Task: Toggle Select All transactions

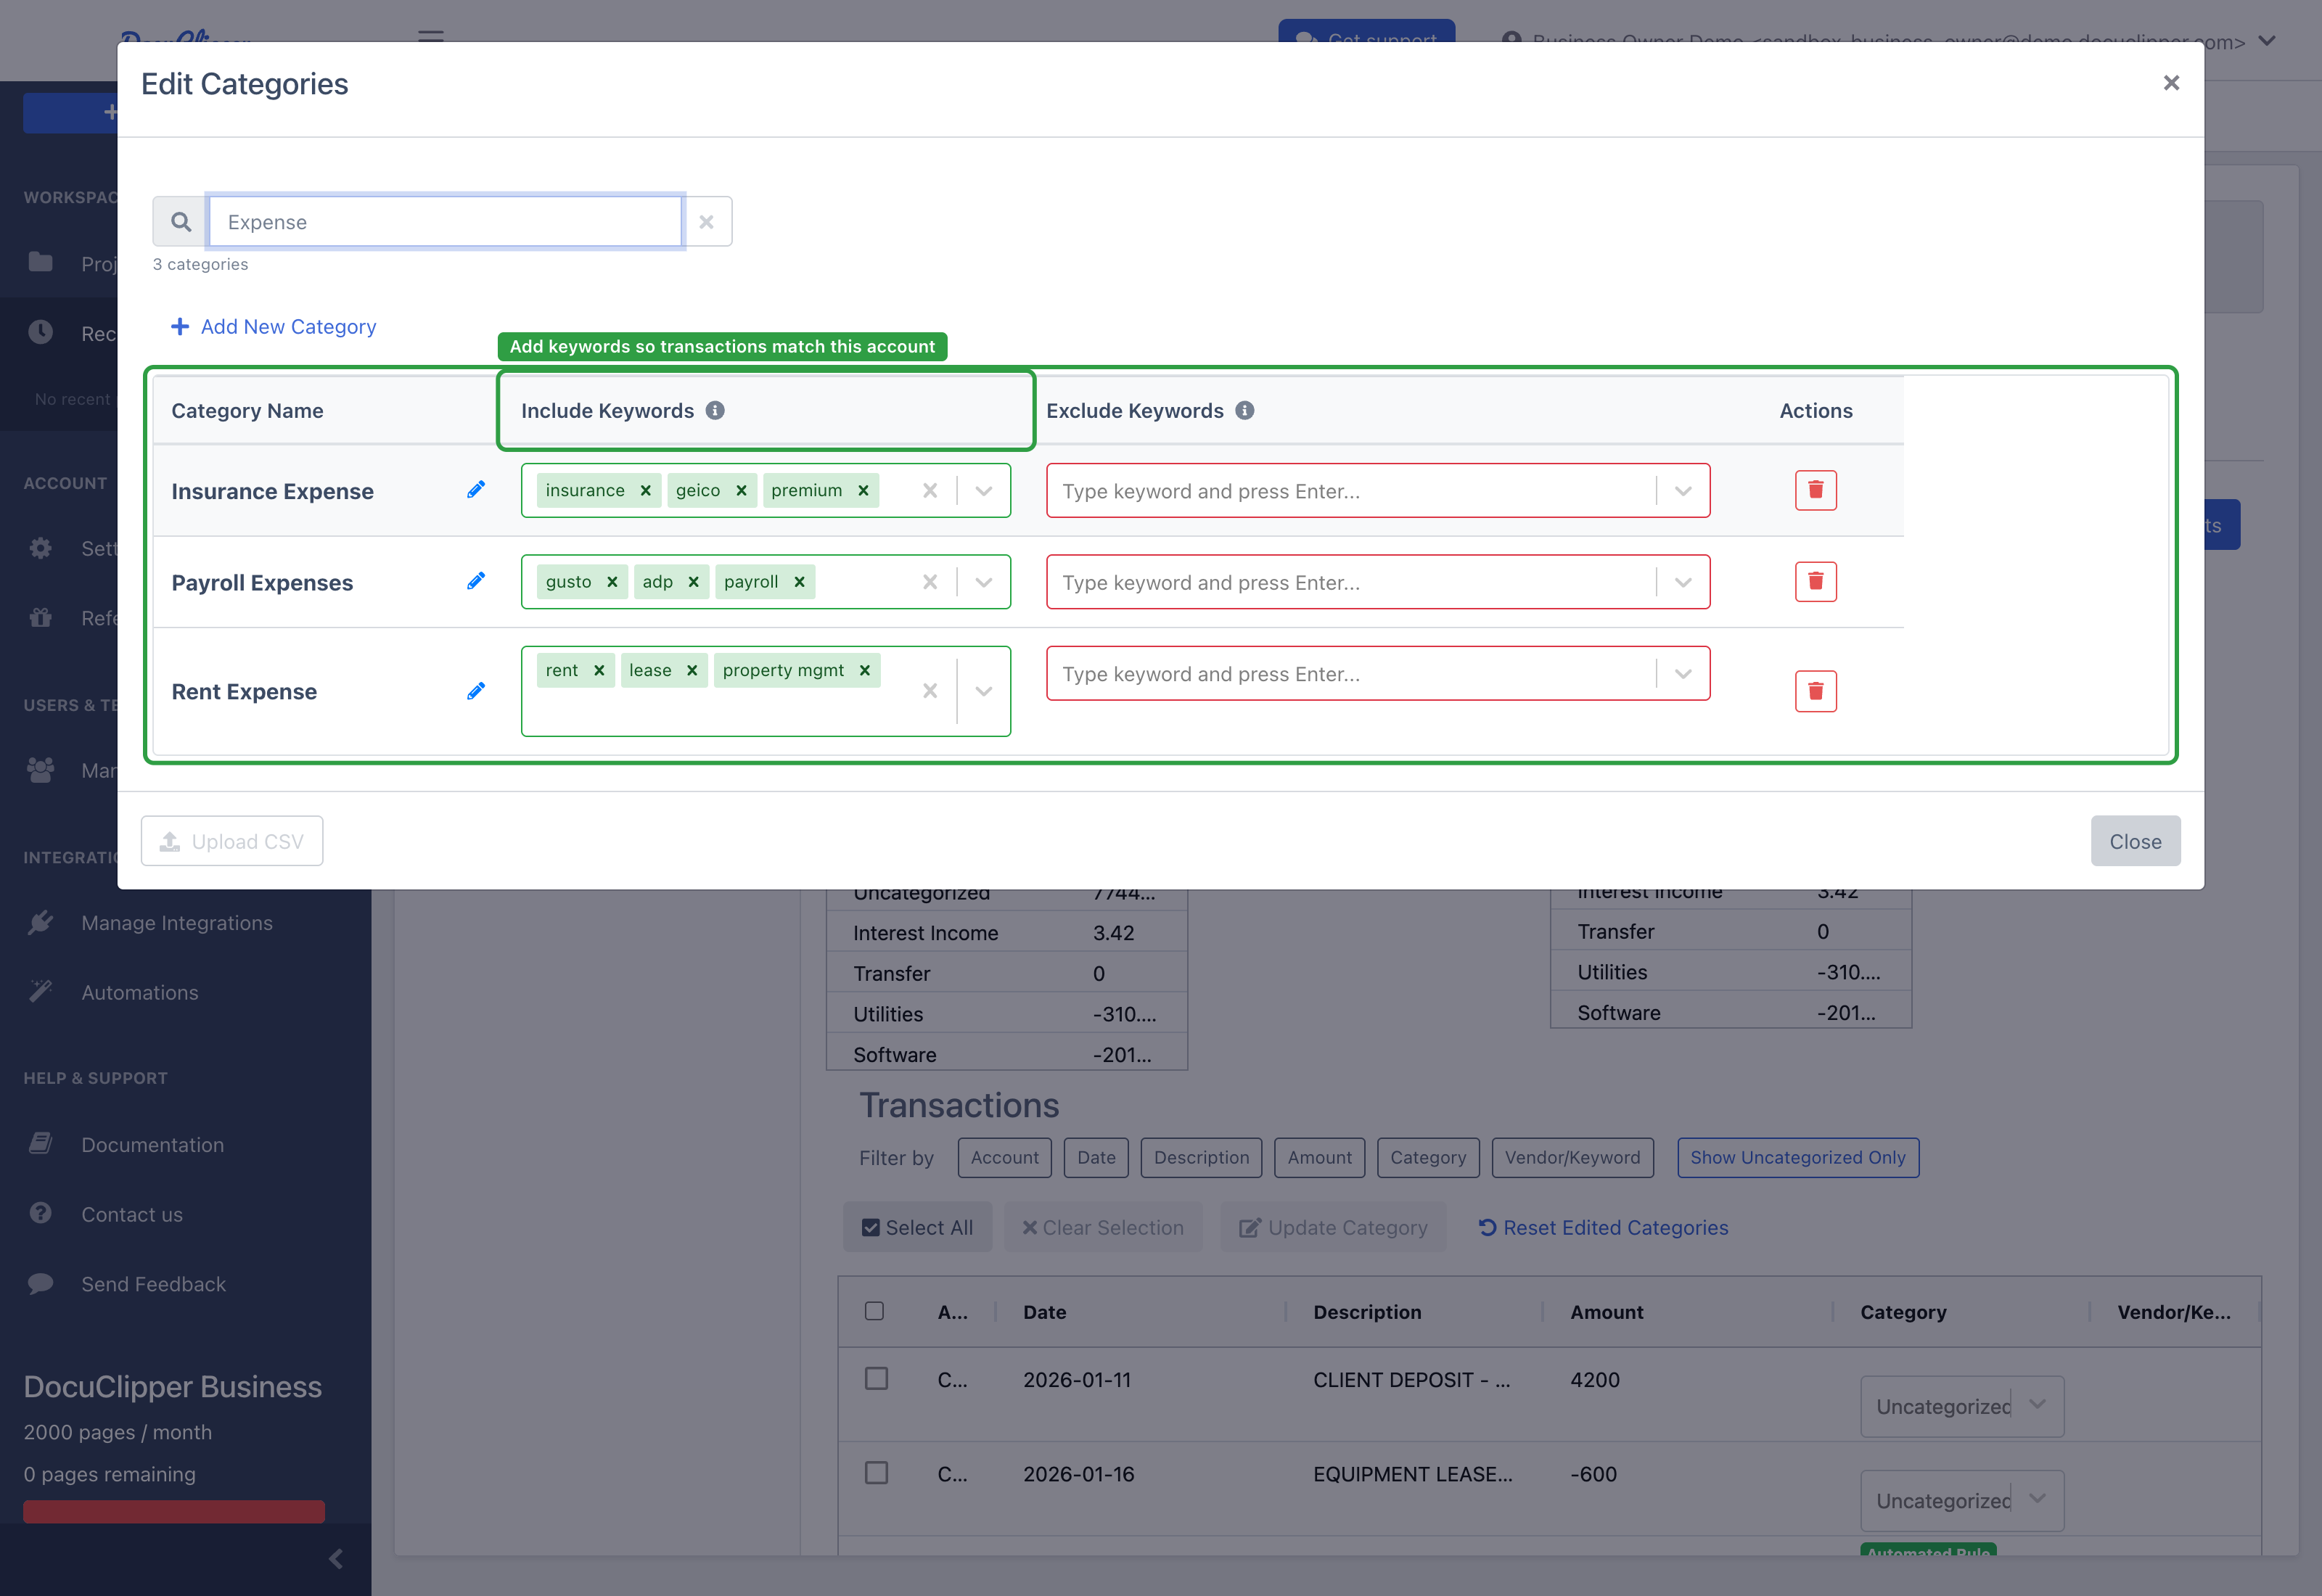Action: 917,1227
